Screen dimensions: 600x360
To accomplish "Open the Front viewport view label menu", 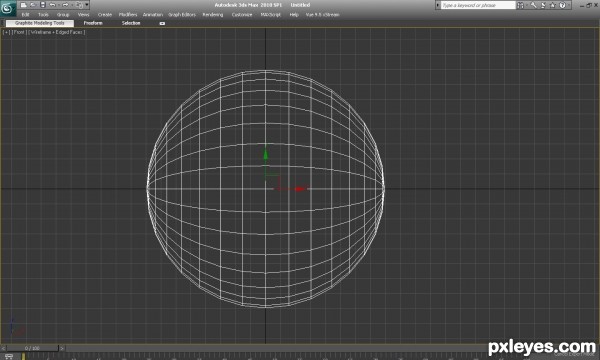I will pos(19,32).
